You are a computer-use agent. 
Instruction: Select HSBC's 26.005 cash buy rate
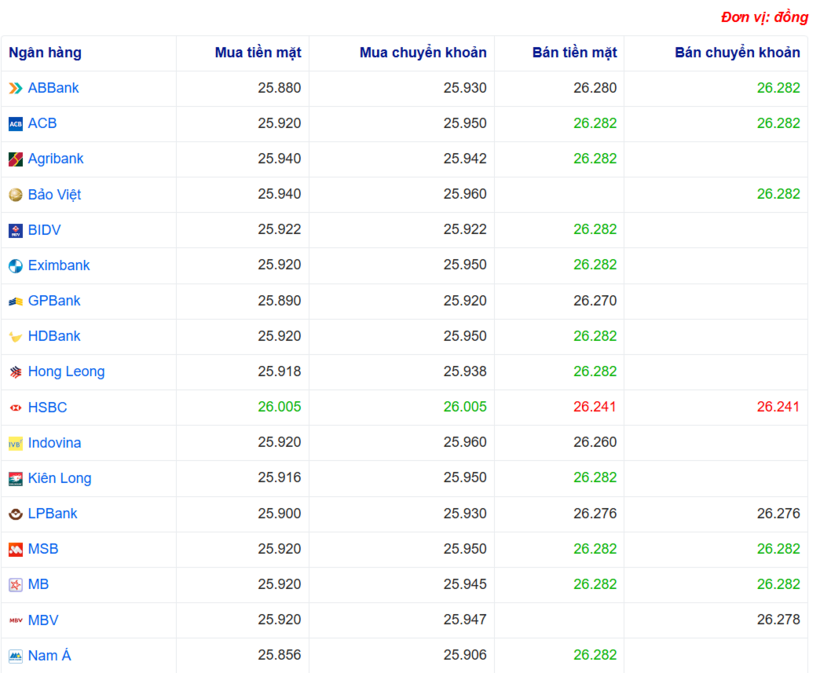click(279, 407)
